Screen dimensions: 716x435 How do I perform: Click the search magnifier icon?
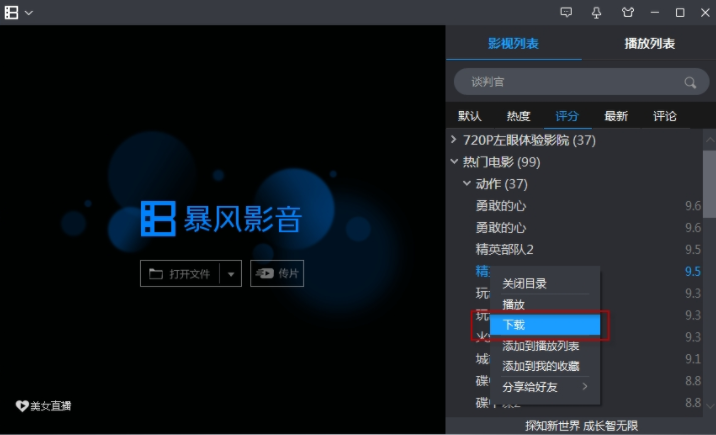click(x=690, y=82)
